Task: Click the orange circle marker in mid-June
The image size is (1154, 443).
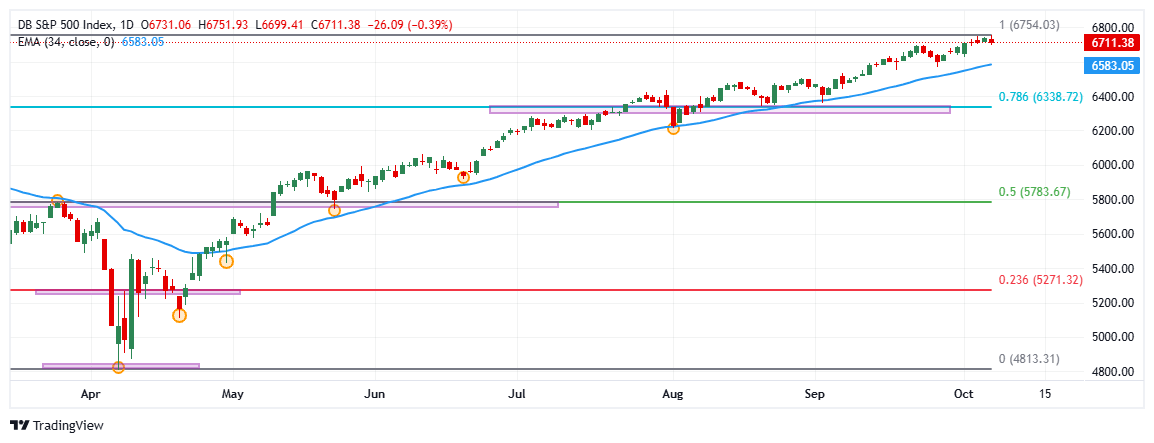Action: point(463,177)
